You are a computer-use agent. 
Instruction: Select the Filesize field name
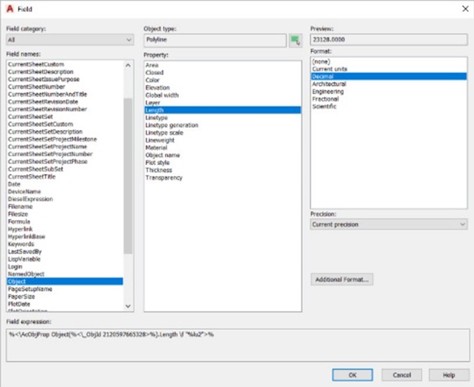[x=65, y=214]
